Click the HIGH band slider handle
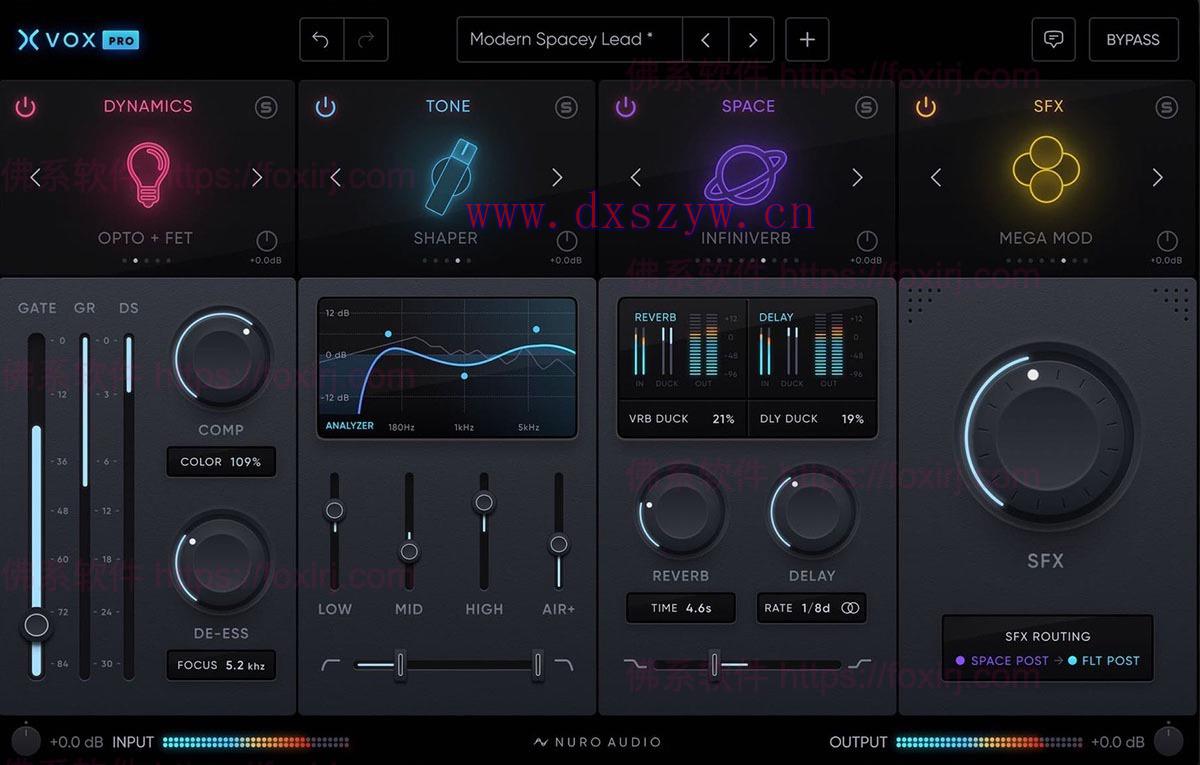Image resolution: width=1200 pixels, height=765 pixels. [x=484, y=503]
